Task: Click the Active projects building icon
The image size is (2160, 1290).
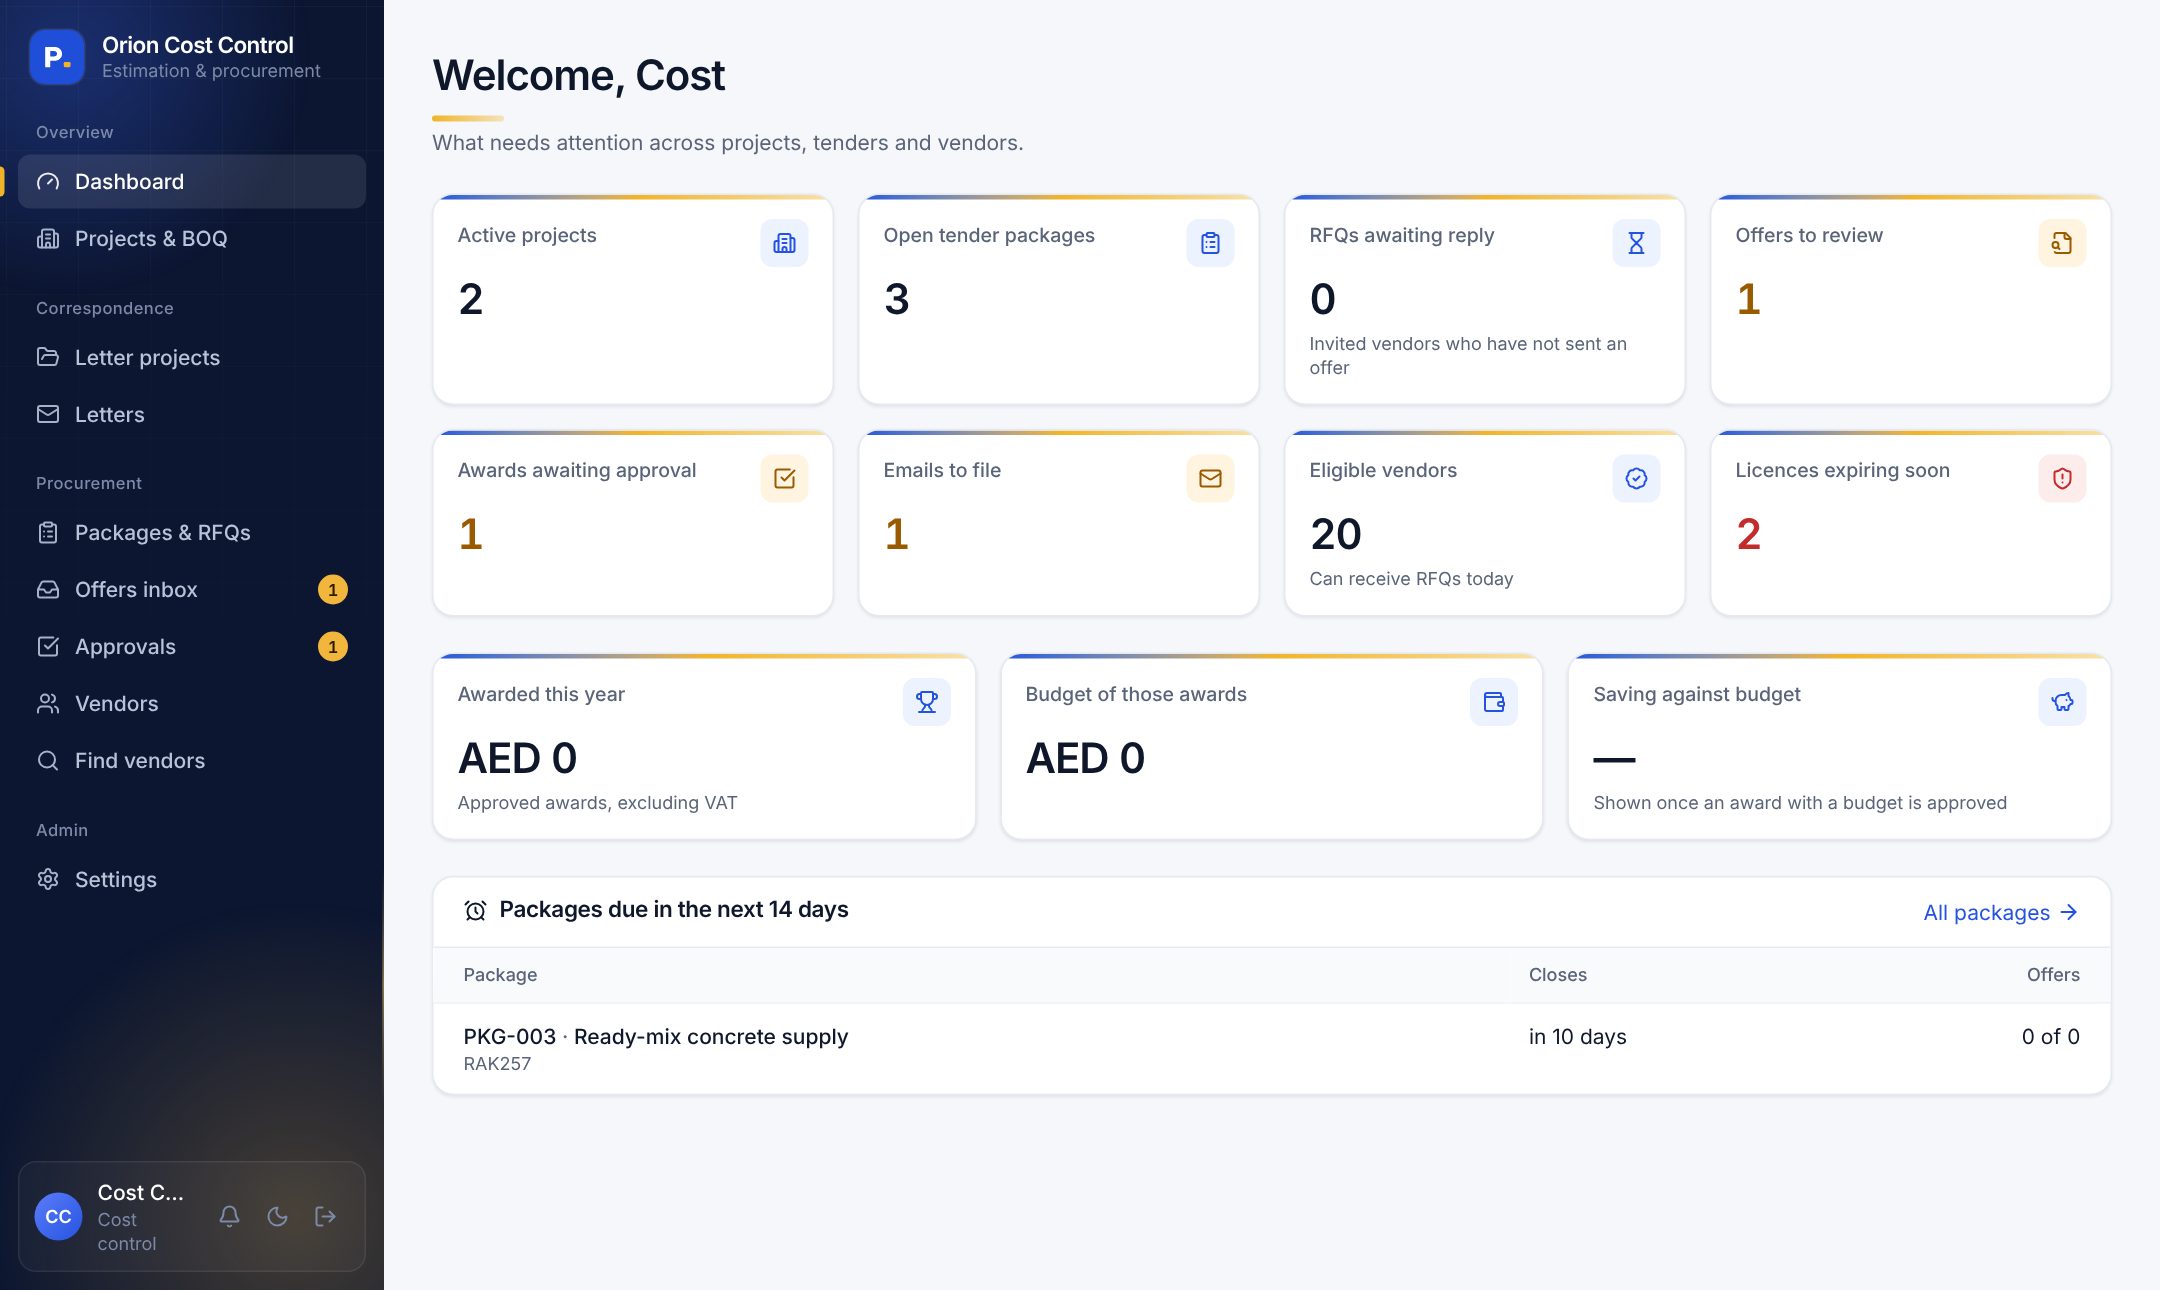Action: pos(784,243)
